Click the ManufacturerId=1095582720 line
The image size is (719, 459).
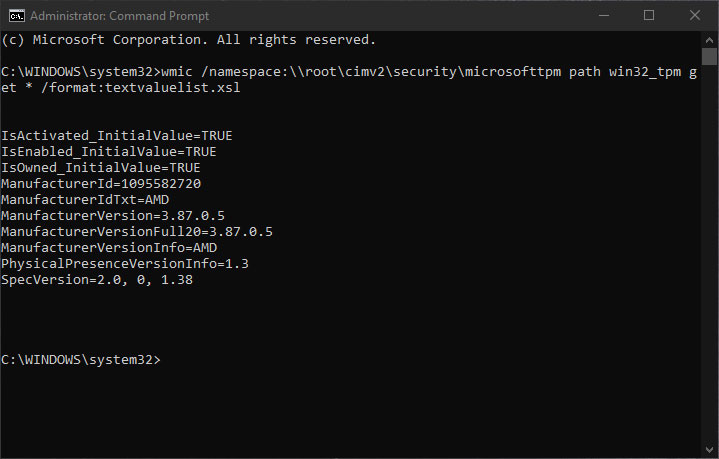point(101,184)
